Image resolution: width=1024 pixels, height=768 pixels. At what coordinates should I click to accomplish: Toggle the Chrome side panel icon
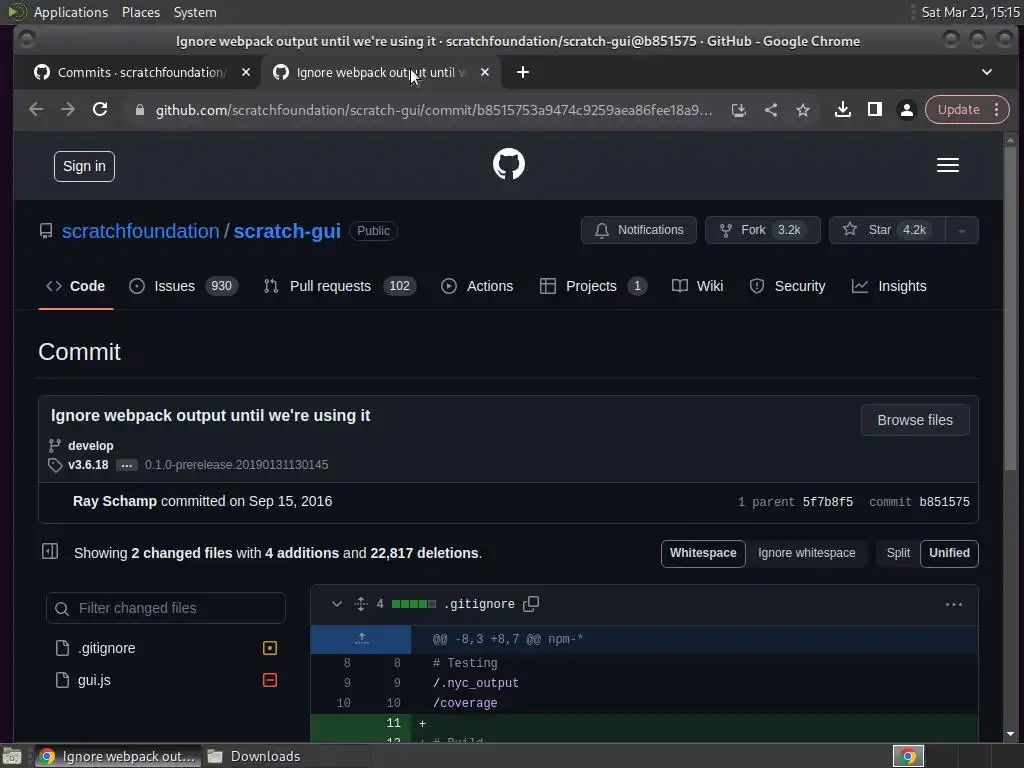point(874,110)
